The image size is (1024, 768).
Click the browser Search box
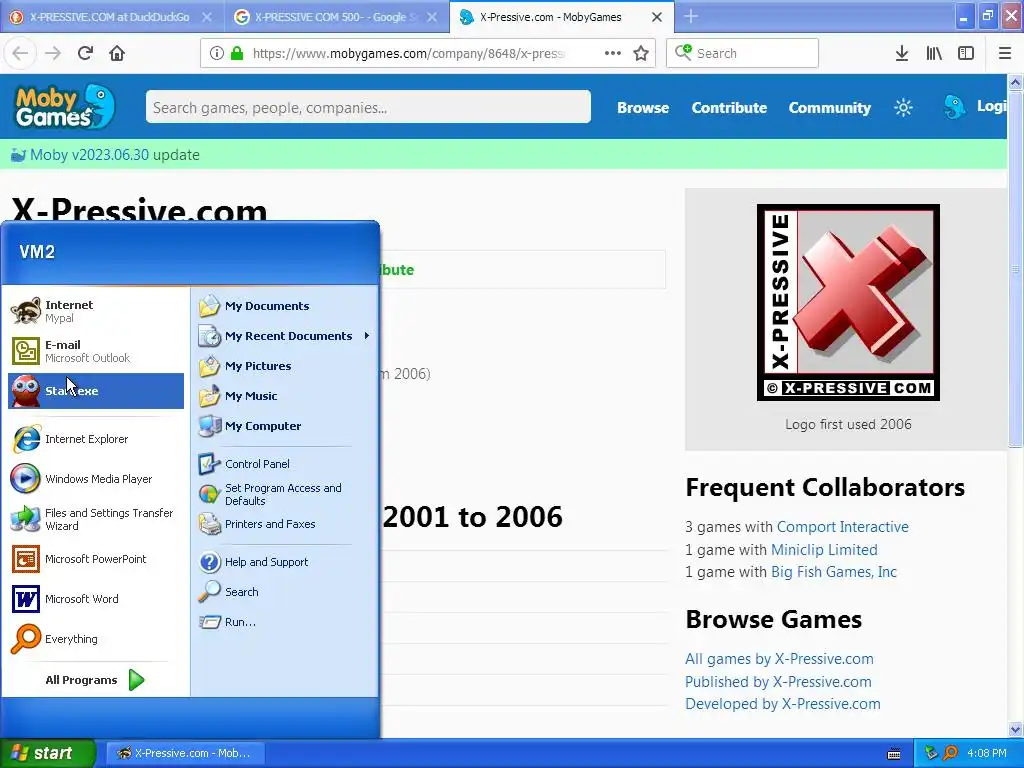click(742, 53)
